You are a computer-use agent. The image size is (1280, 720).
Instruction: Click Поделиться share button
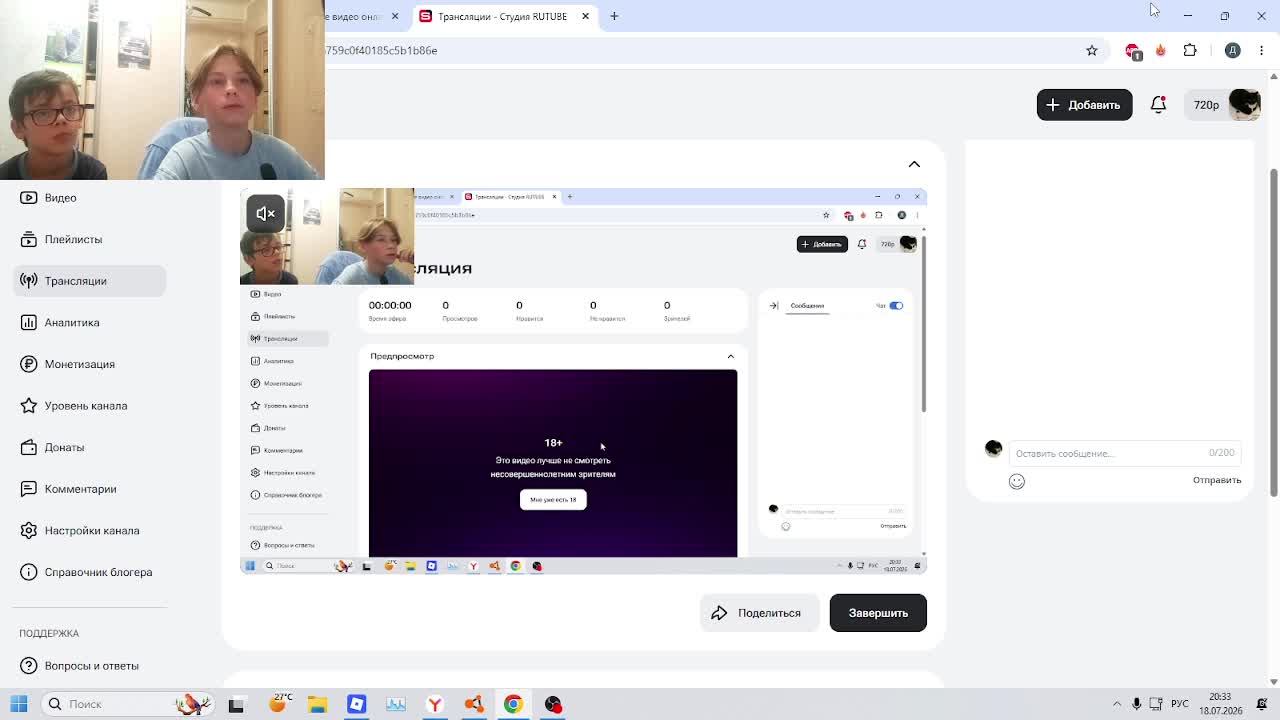(x=759, y=613)
